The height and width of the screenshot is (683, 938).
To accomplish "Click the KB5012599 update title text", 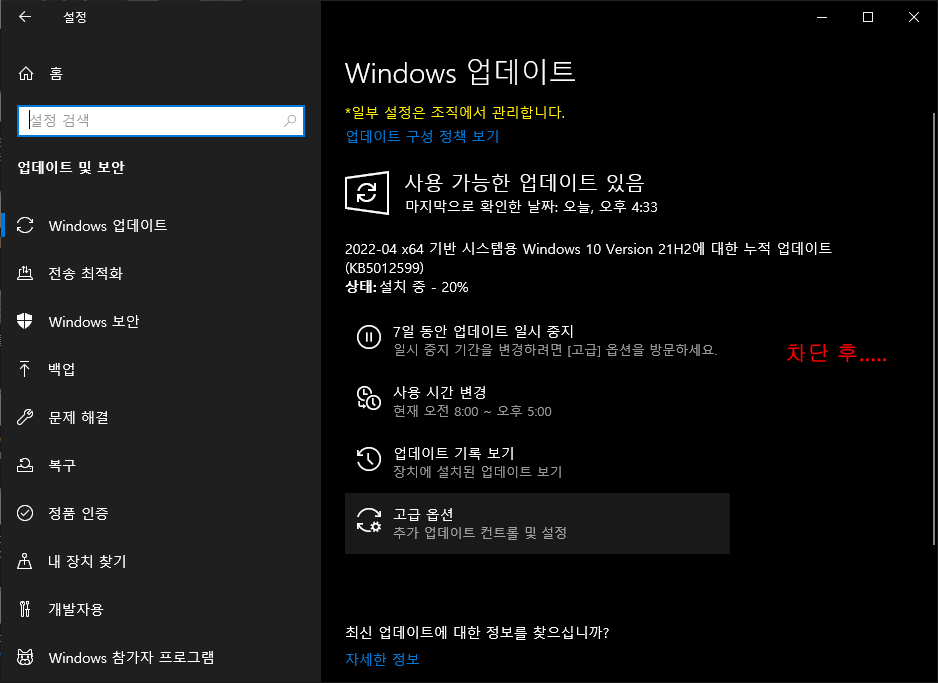I will [588, 258].
